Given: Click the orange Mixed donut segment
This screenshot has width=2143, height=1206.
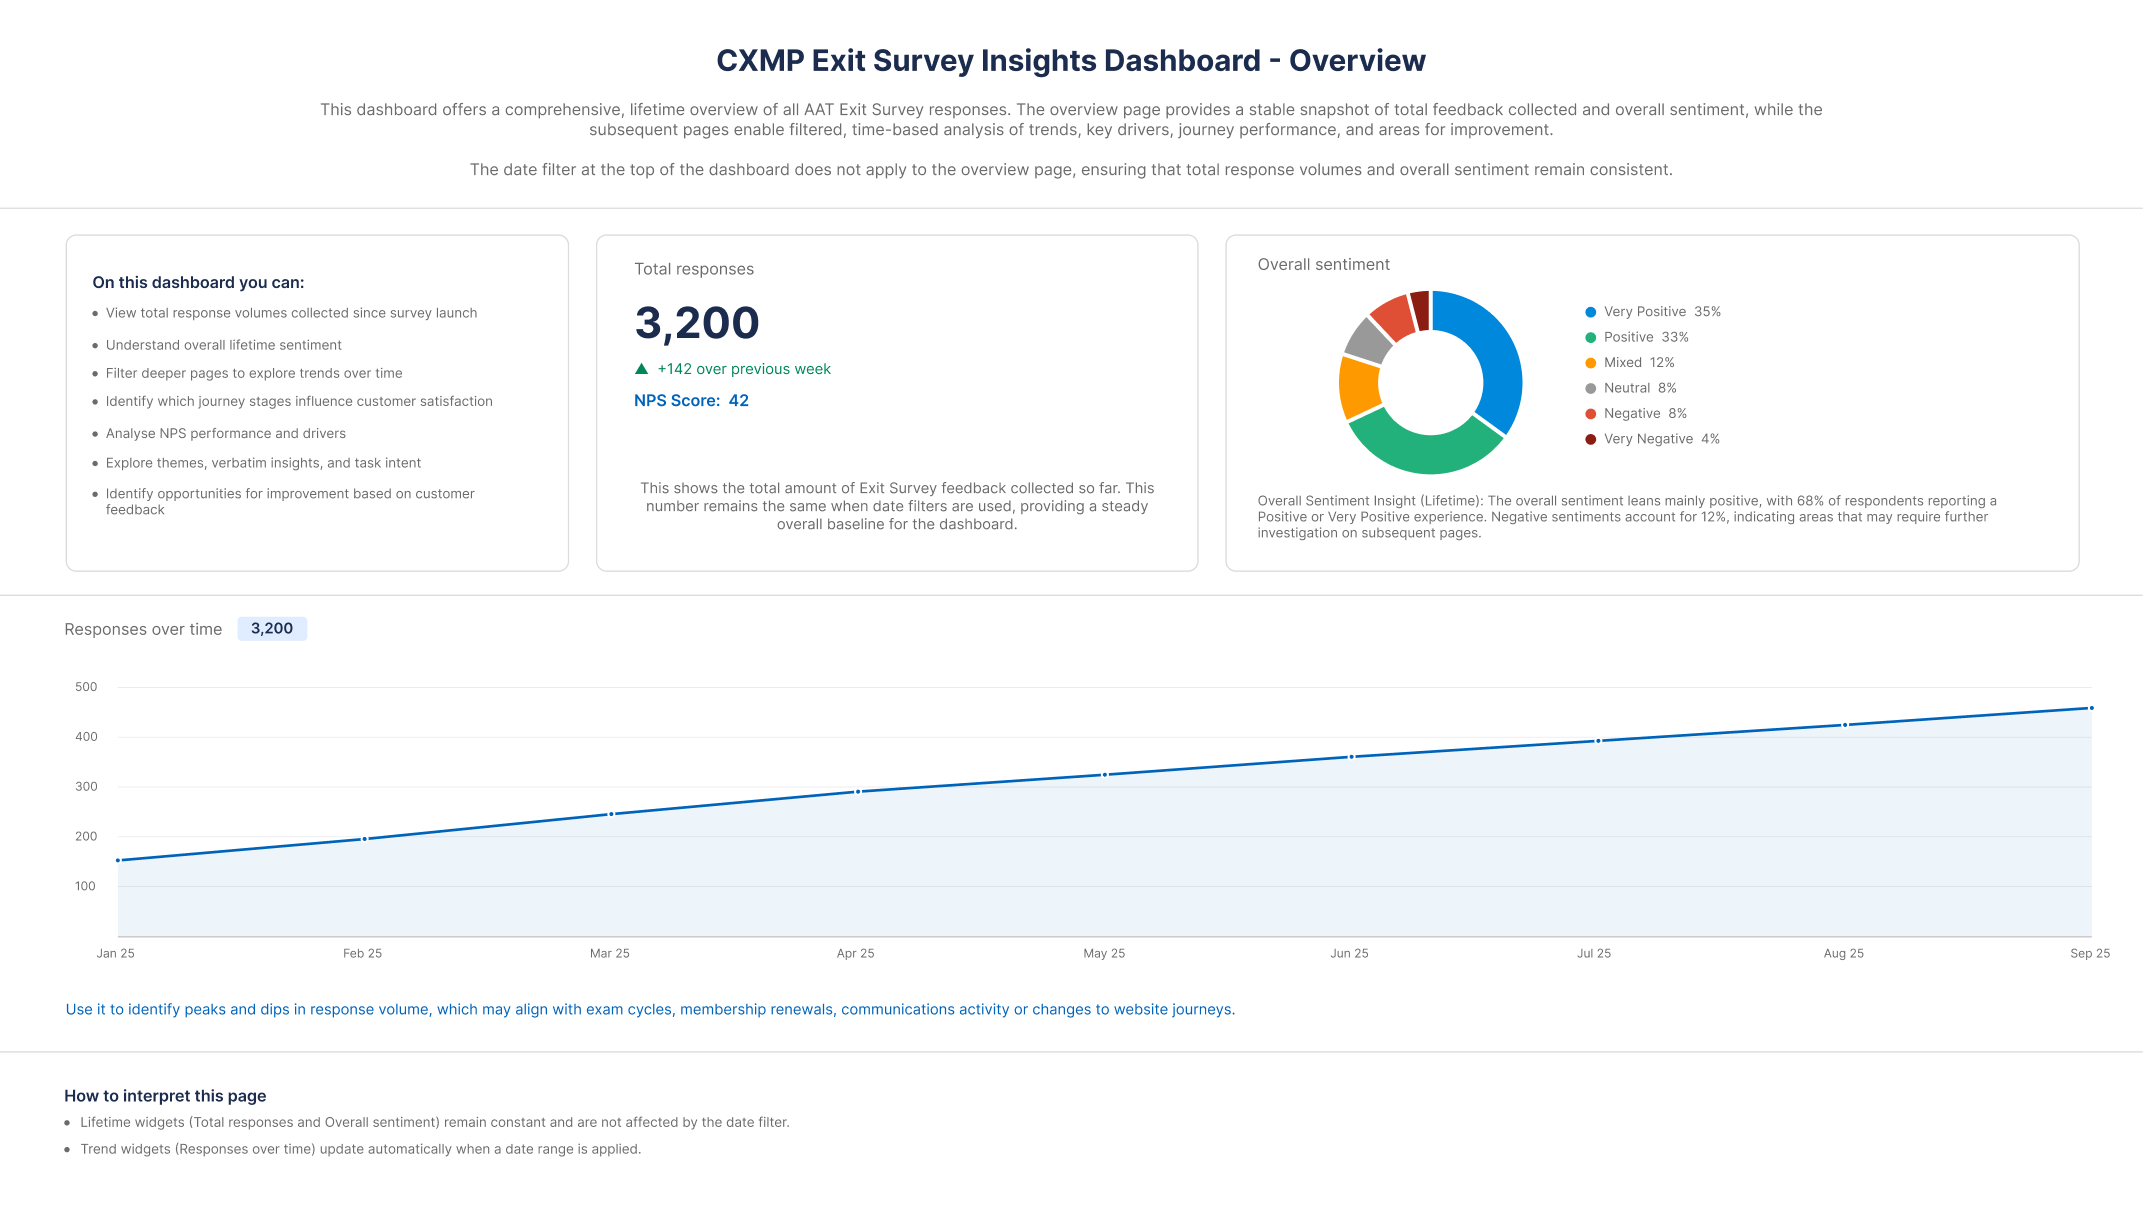Looking at the screenshot, I should click(1358, 387).
